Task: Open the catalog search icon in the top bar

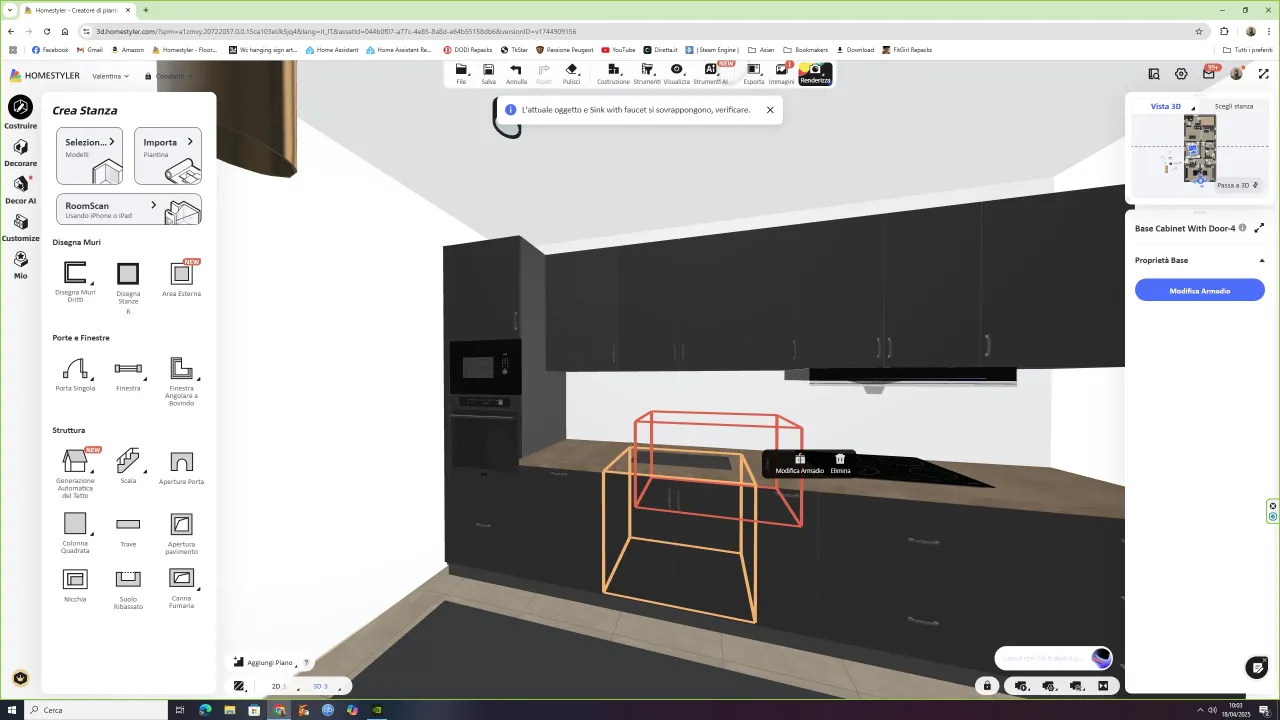Action: pos(1154,74)
